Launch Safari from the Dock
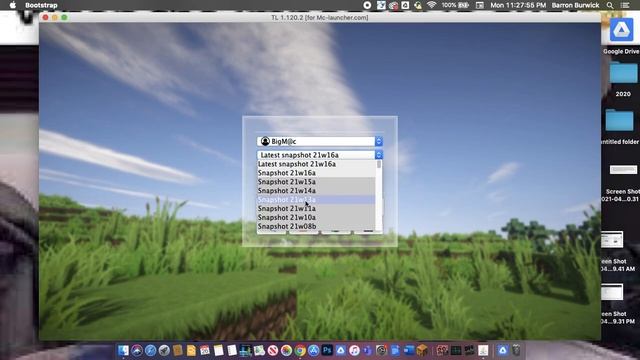Screen dimensions: 640x360 150,350
